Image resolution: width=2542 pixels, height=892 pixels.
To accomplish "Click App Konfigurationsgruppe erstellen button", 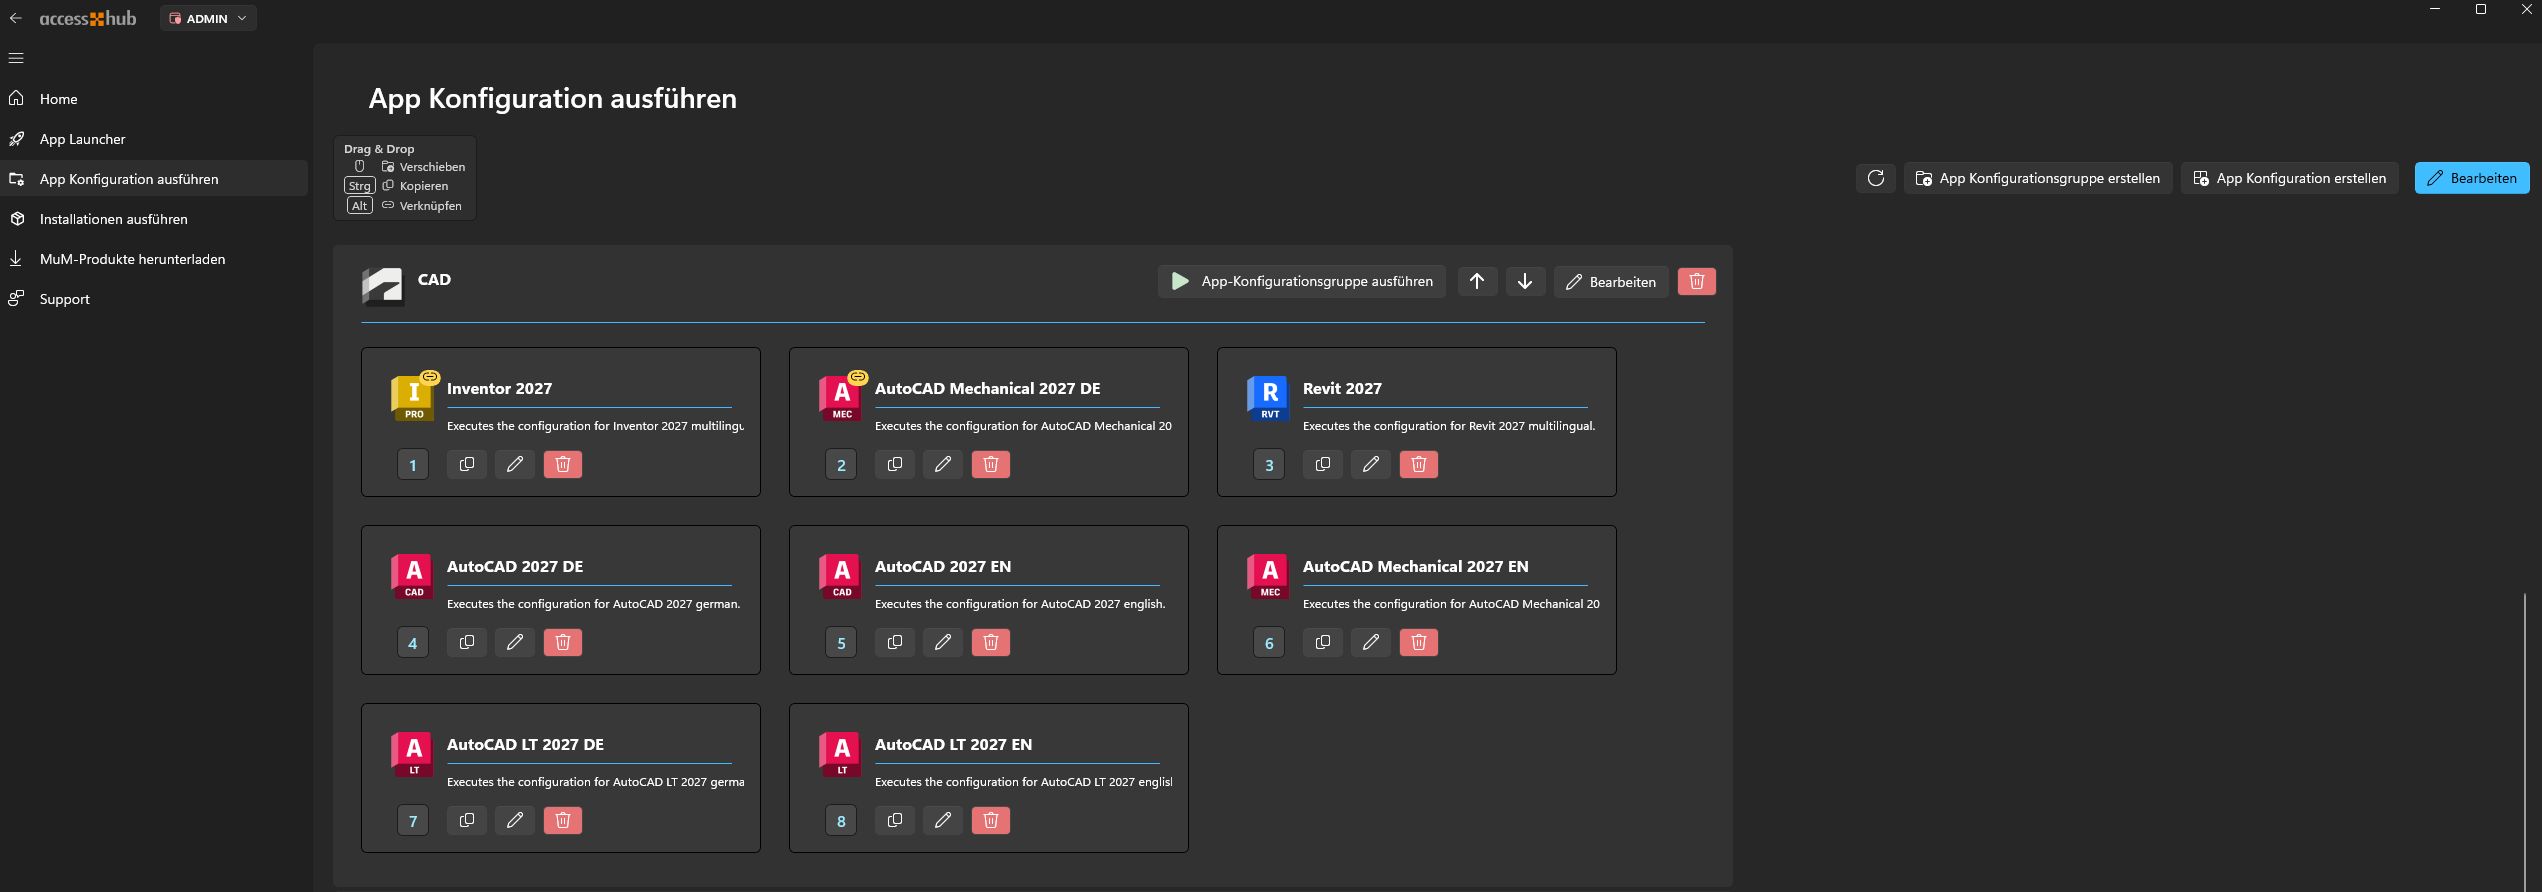I will point(2038,178).
